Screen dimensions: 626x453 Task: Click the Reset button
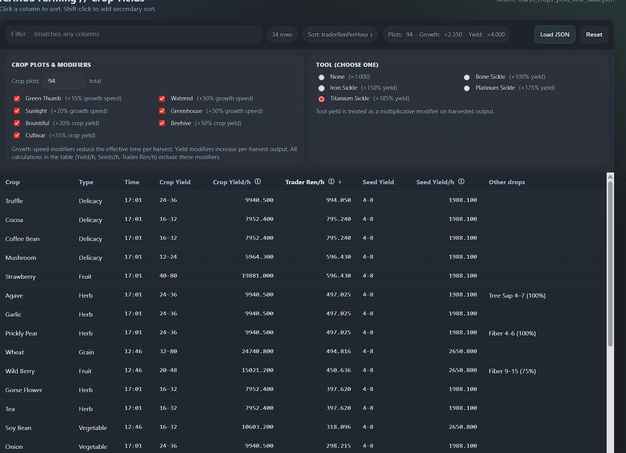click(x=594, y=35)
